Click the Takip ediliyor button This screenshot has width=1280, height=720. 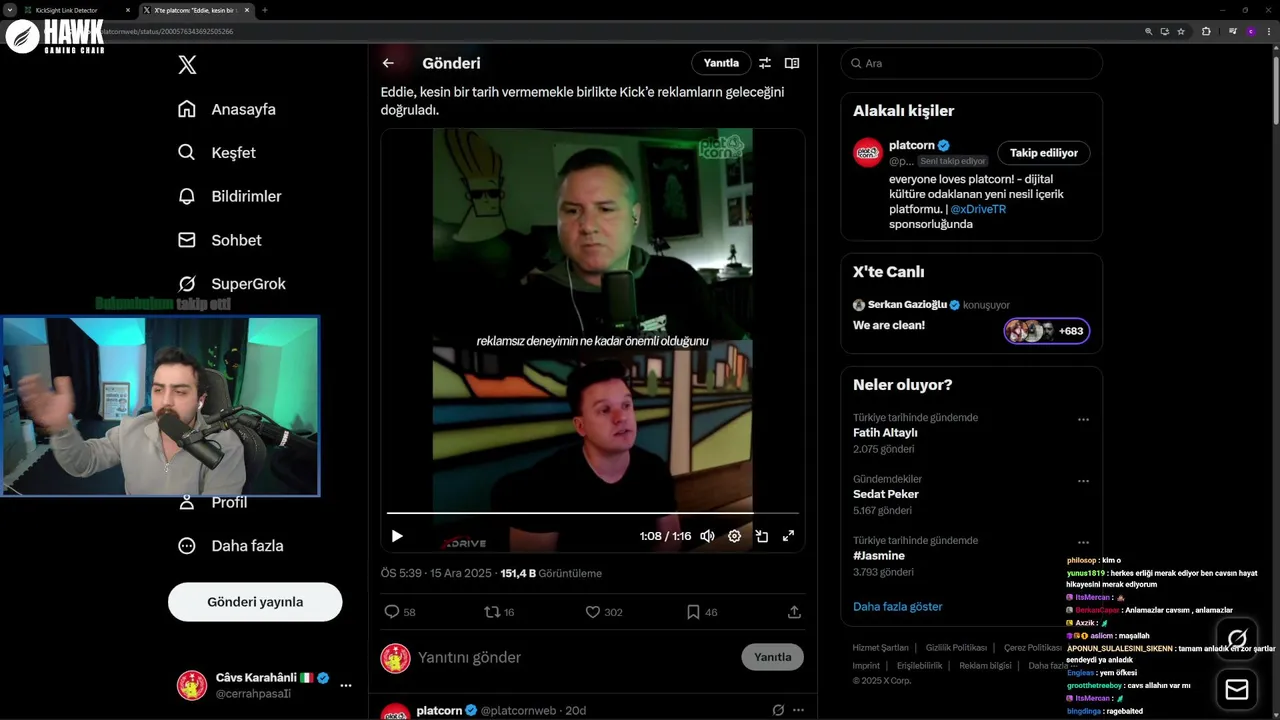[x=1043, y=153]
